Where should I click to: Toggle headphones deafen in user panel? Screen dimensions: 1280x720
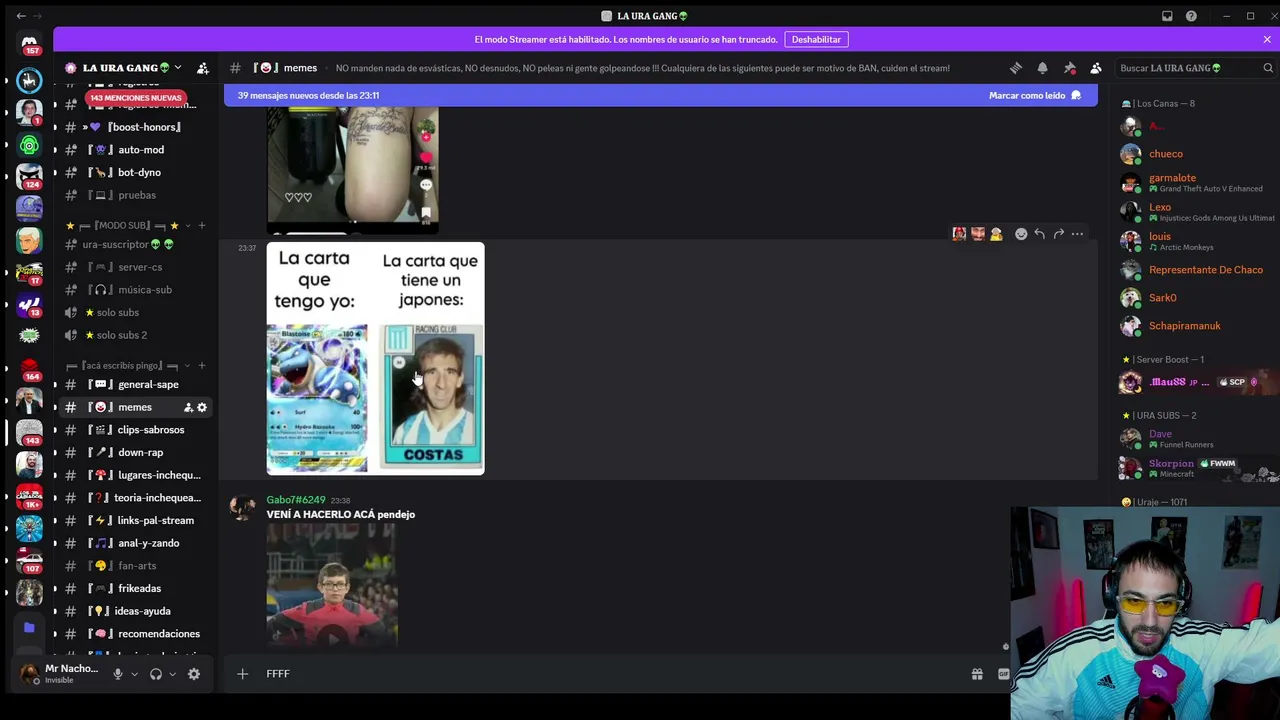[156, 674]
